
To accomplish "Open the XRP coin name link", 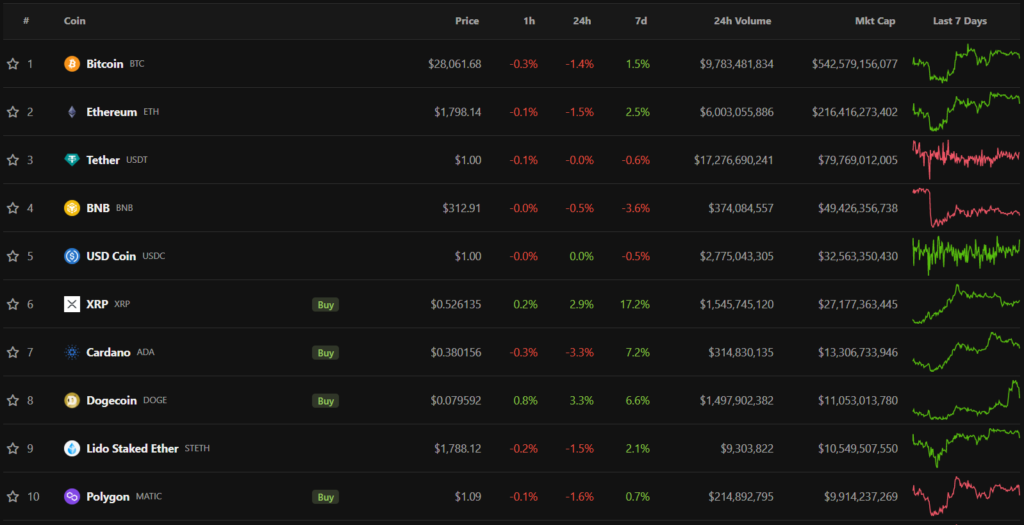I will [97, 304].
